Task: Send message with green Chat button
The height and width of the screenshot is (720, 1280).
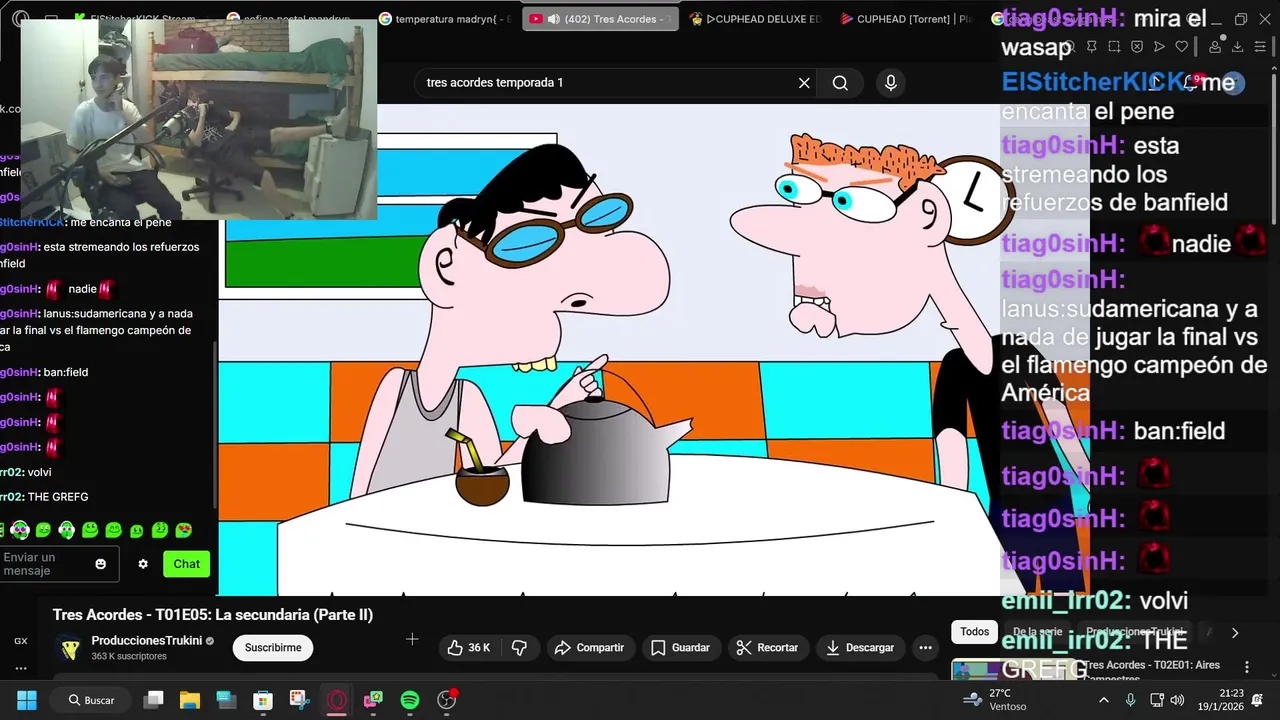Action: click(187, 564)
